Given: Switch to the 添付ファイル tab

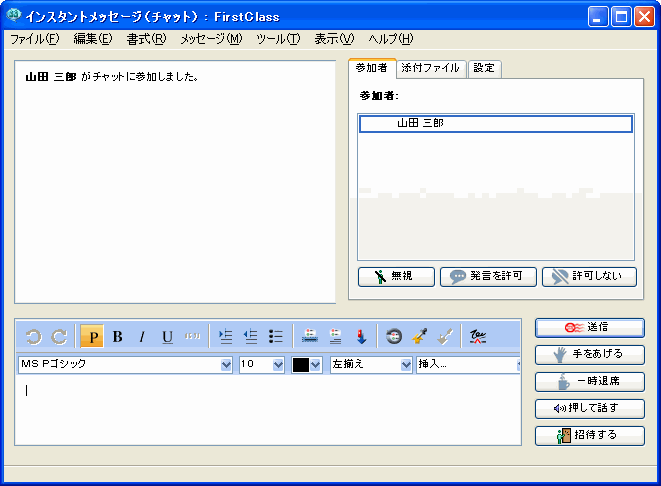Looking at the screenshot, I should tap(429, 68).
